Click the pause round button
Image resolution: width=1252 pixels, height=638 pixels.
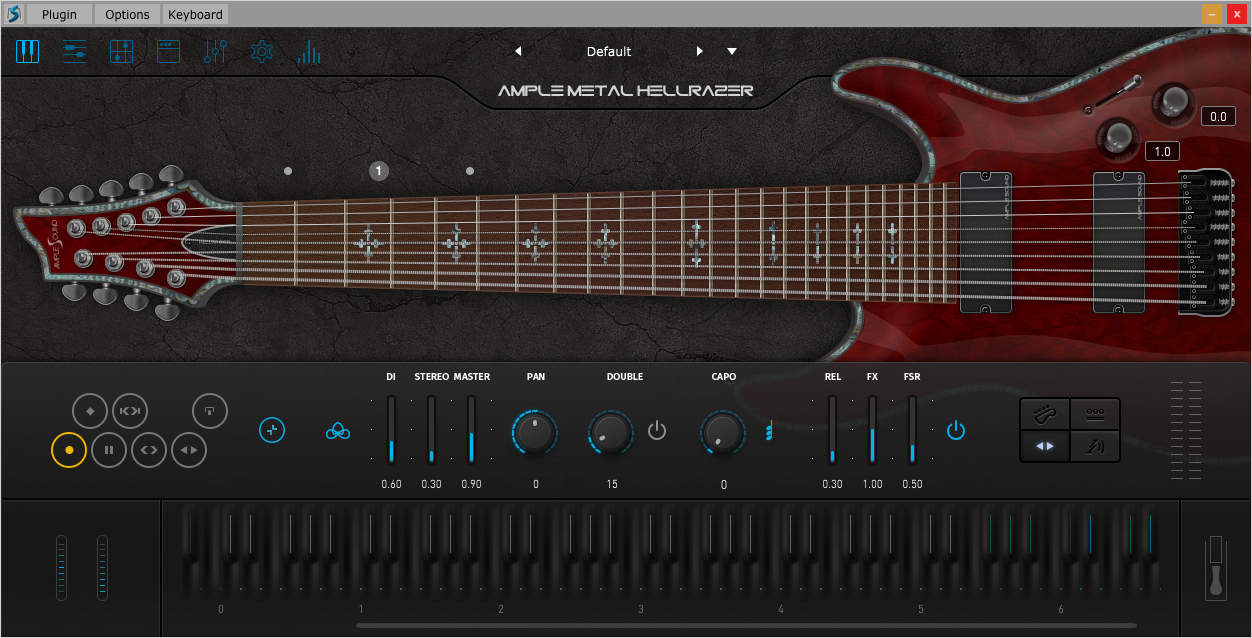(x=109, y=450)
